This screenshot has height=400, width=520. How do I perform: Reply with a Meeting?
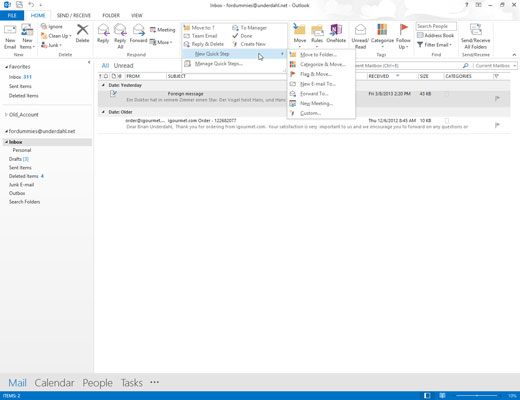coord(162,30)
